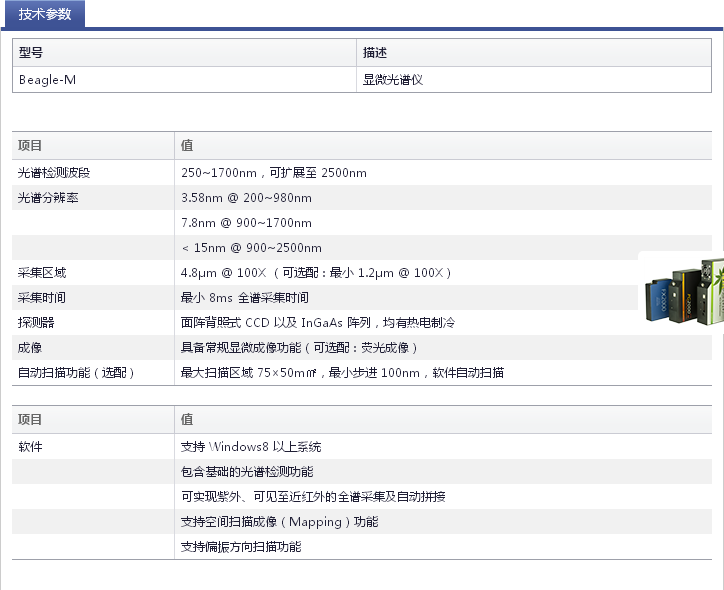Click the Beagle-M model name
Screen dimensions: 724x590
click(x=47, y=80)
